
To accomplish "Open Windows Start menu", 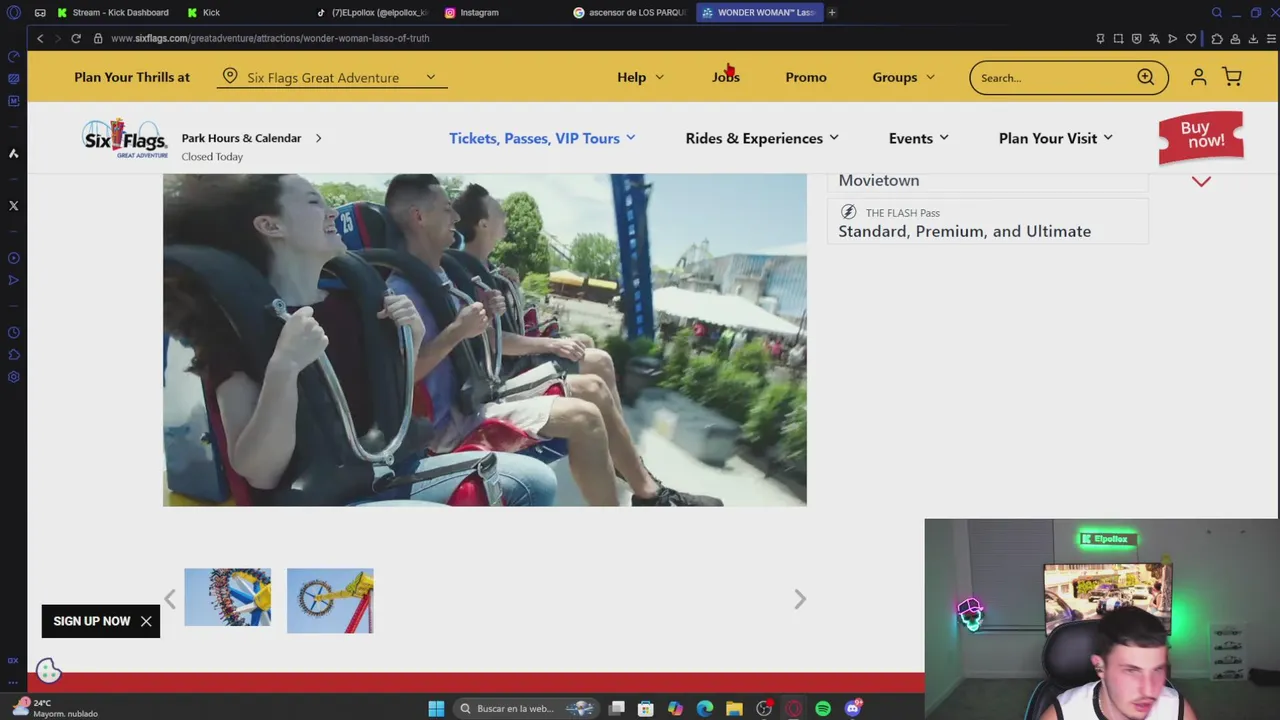I will [436, 708].
